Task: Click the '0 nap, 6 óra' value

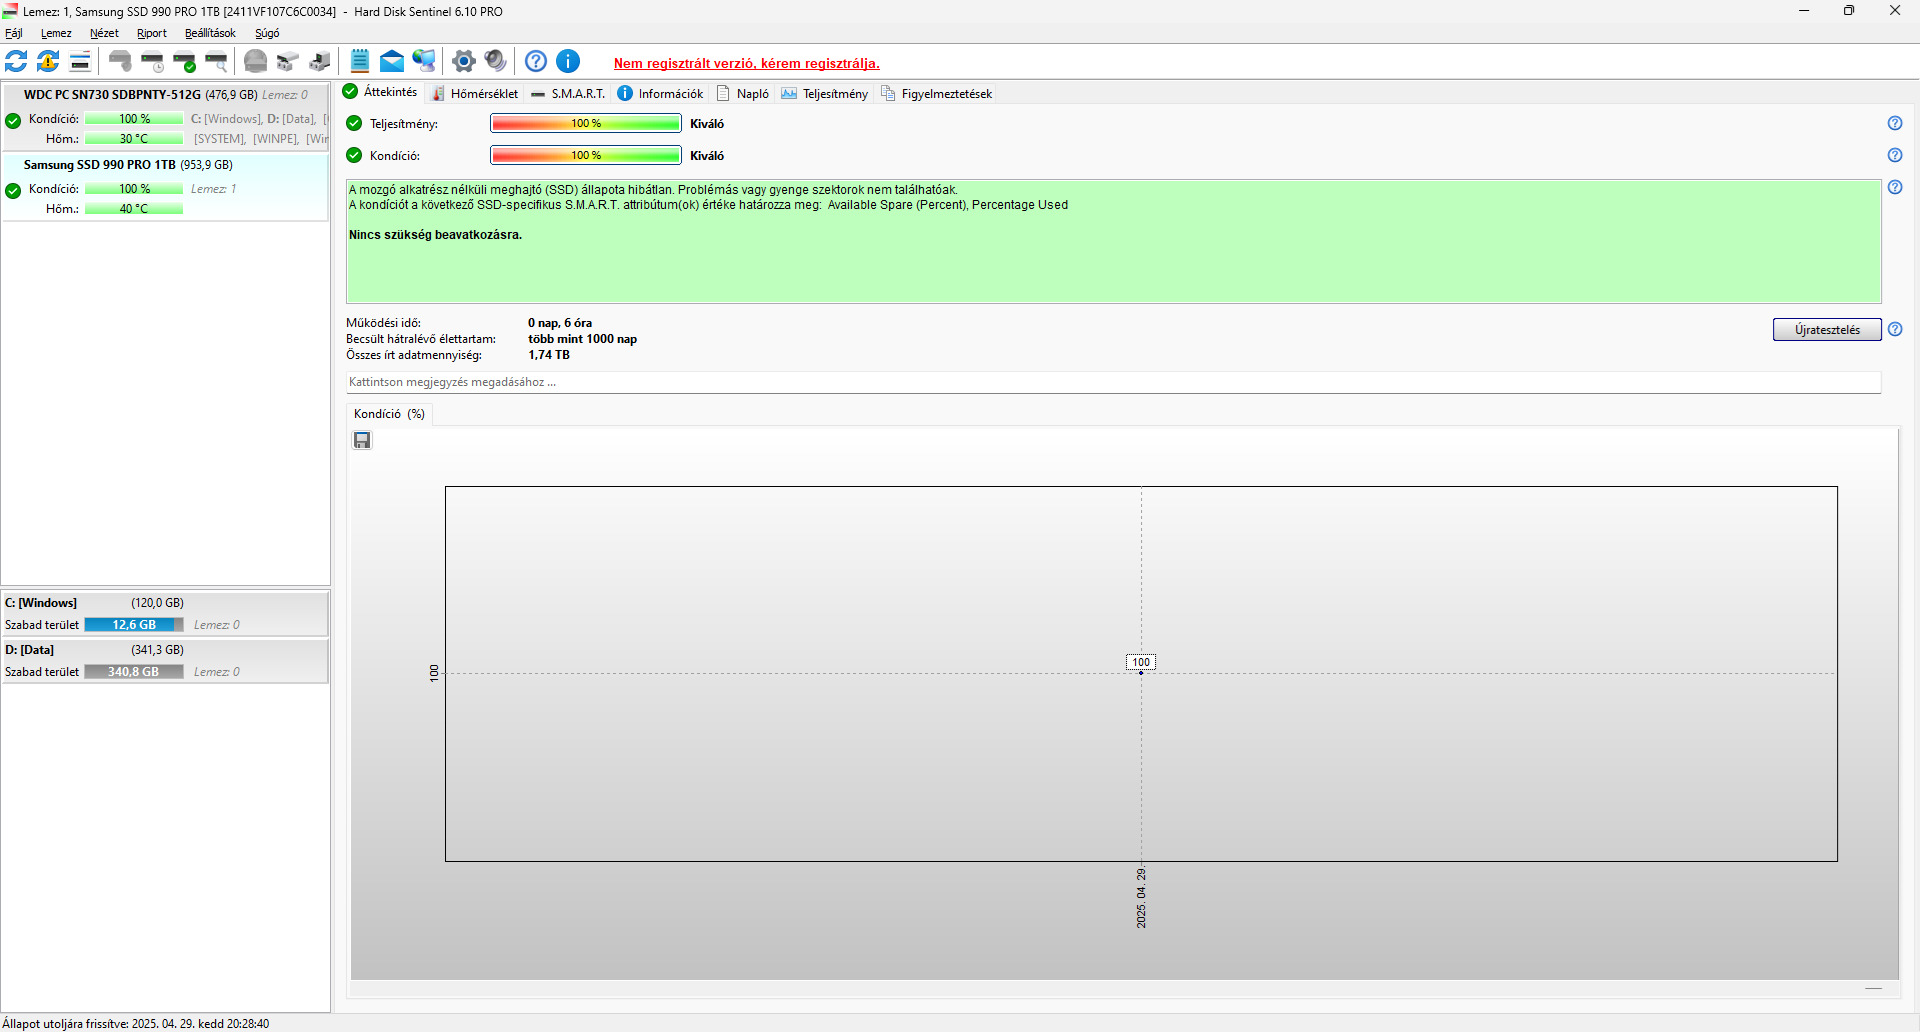Action: [x=560, y=323]
